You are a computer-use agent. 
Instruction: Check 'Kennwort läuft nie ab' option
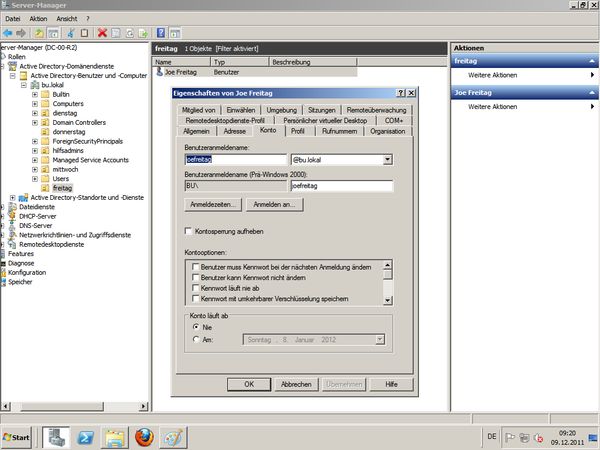[x=197, y=288]
